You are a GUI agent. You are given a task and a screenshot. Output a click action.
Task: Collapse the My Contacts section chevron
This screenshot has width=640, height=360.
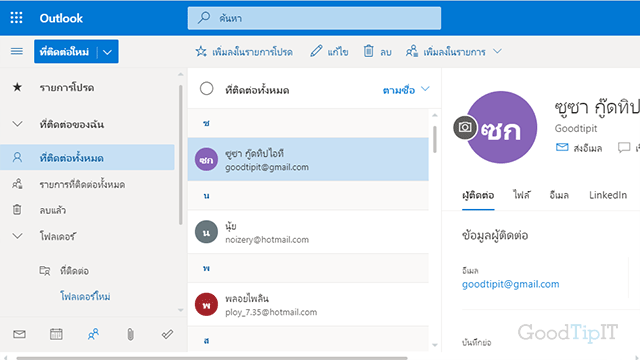[17, 124]
